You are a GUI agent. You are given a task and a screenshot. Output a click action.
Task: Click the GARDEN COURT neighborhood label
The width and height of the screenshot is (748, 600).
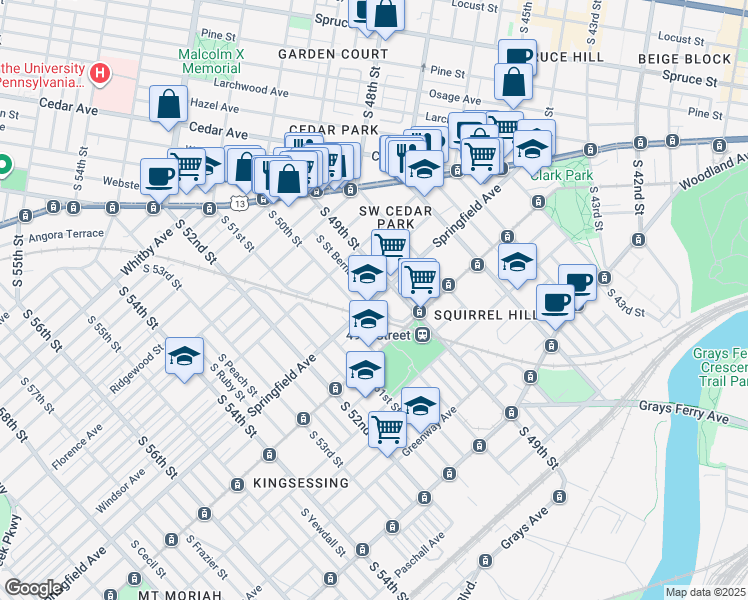pyautogui.click(x=333, y=54)
